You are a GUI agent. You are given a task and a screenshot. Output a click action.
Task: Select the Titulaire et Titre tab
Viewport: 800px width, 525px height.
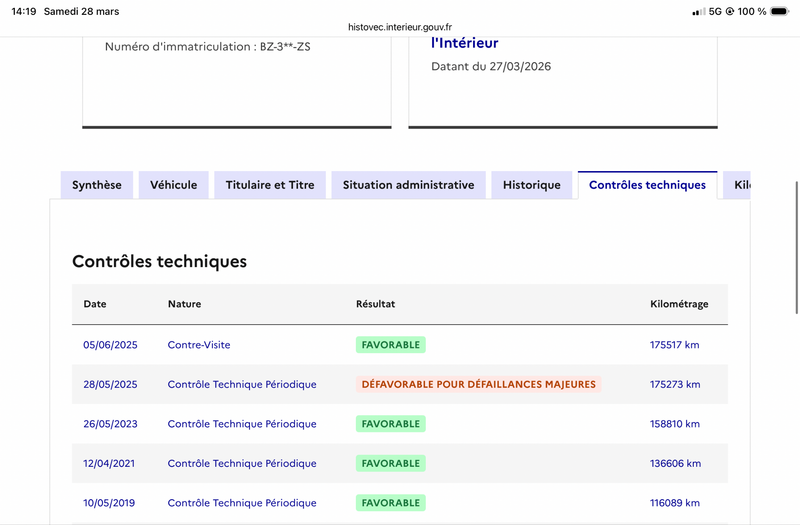pos(270,185)
